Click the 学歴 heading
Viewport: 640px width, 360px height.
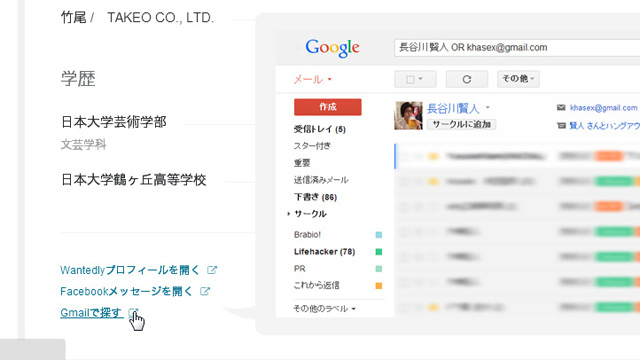click(x=78, y=78)
